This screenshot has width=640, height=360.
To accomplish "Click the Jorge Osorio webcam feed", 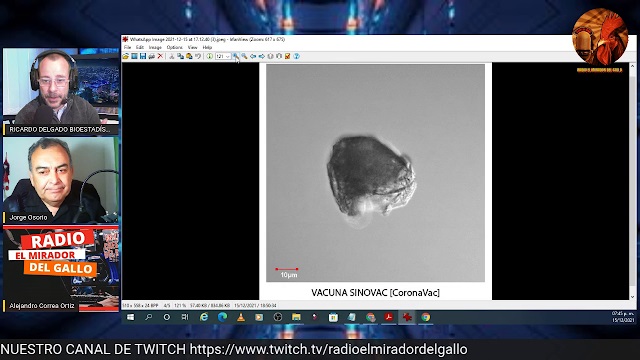I will point(61,180).
